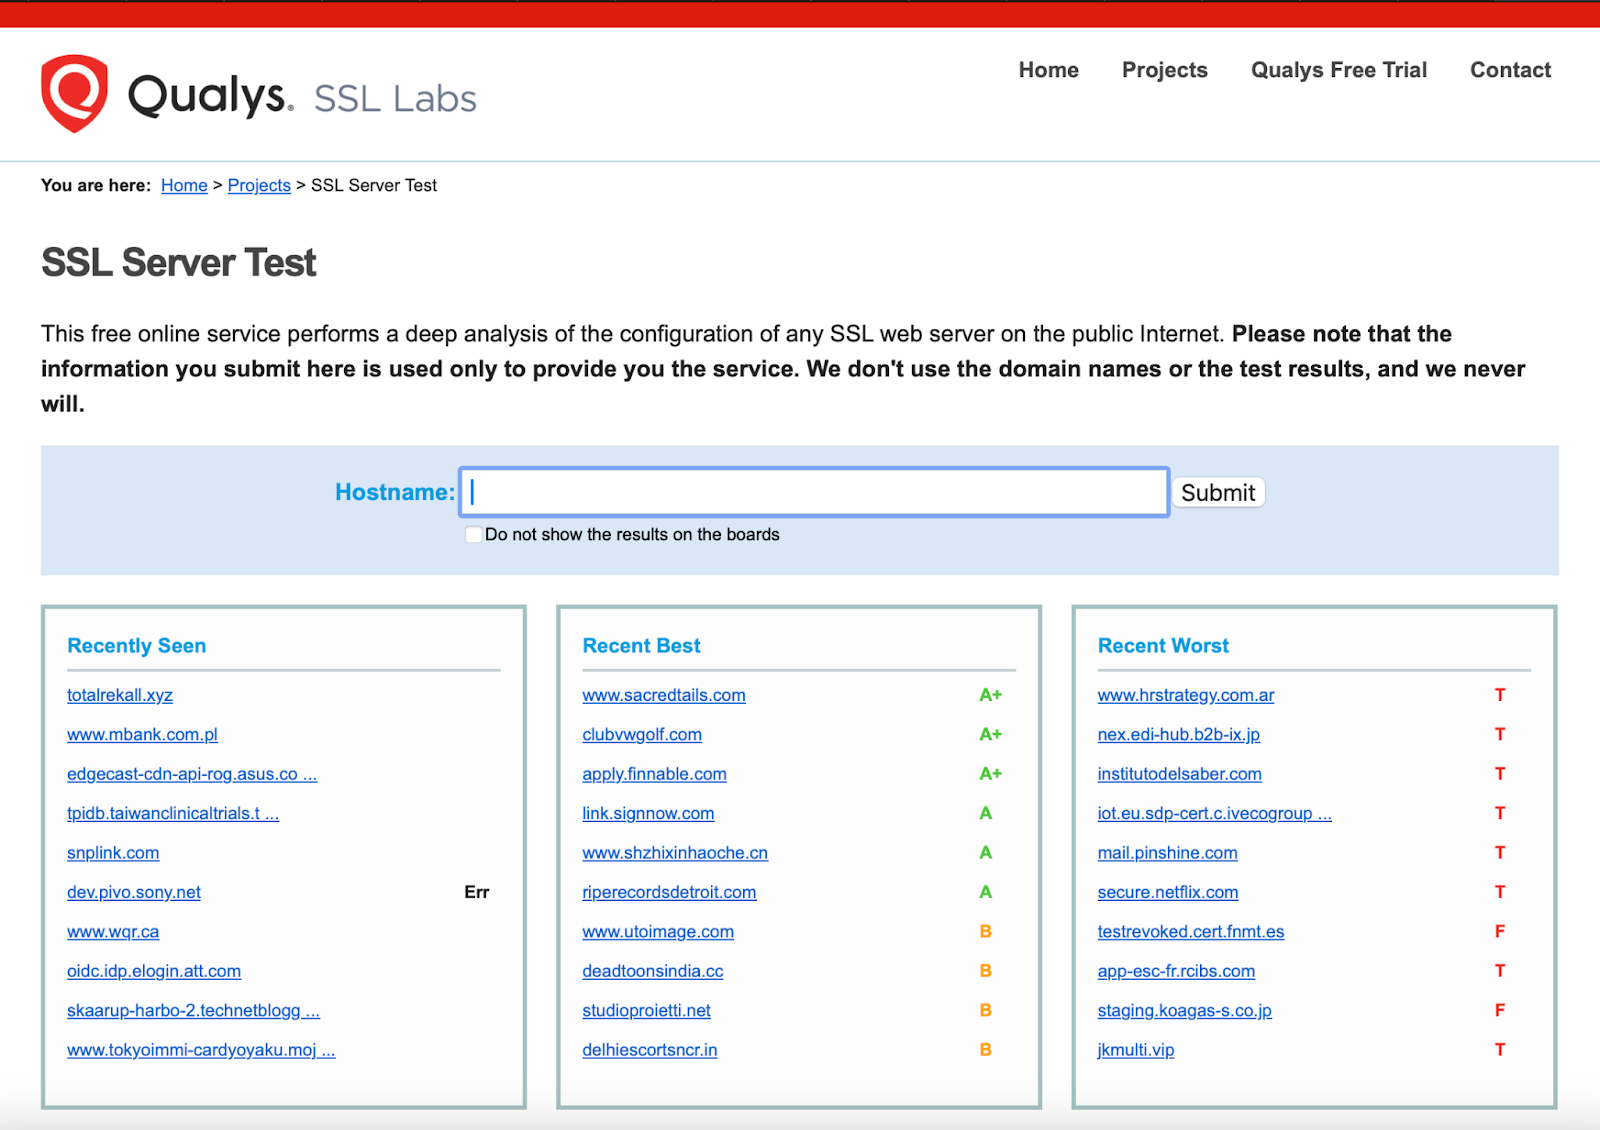This screenshot has height=1130, width=1600.
Task: Click the Err status beside dev.pivo.sony.net
Action: click(x=476, y=892)
